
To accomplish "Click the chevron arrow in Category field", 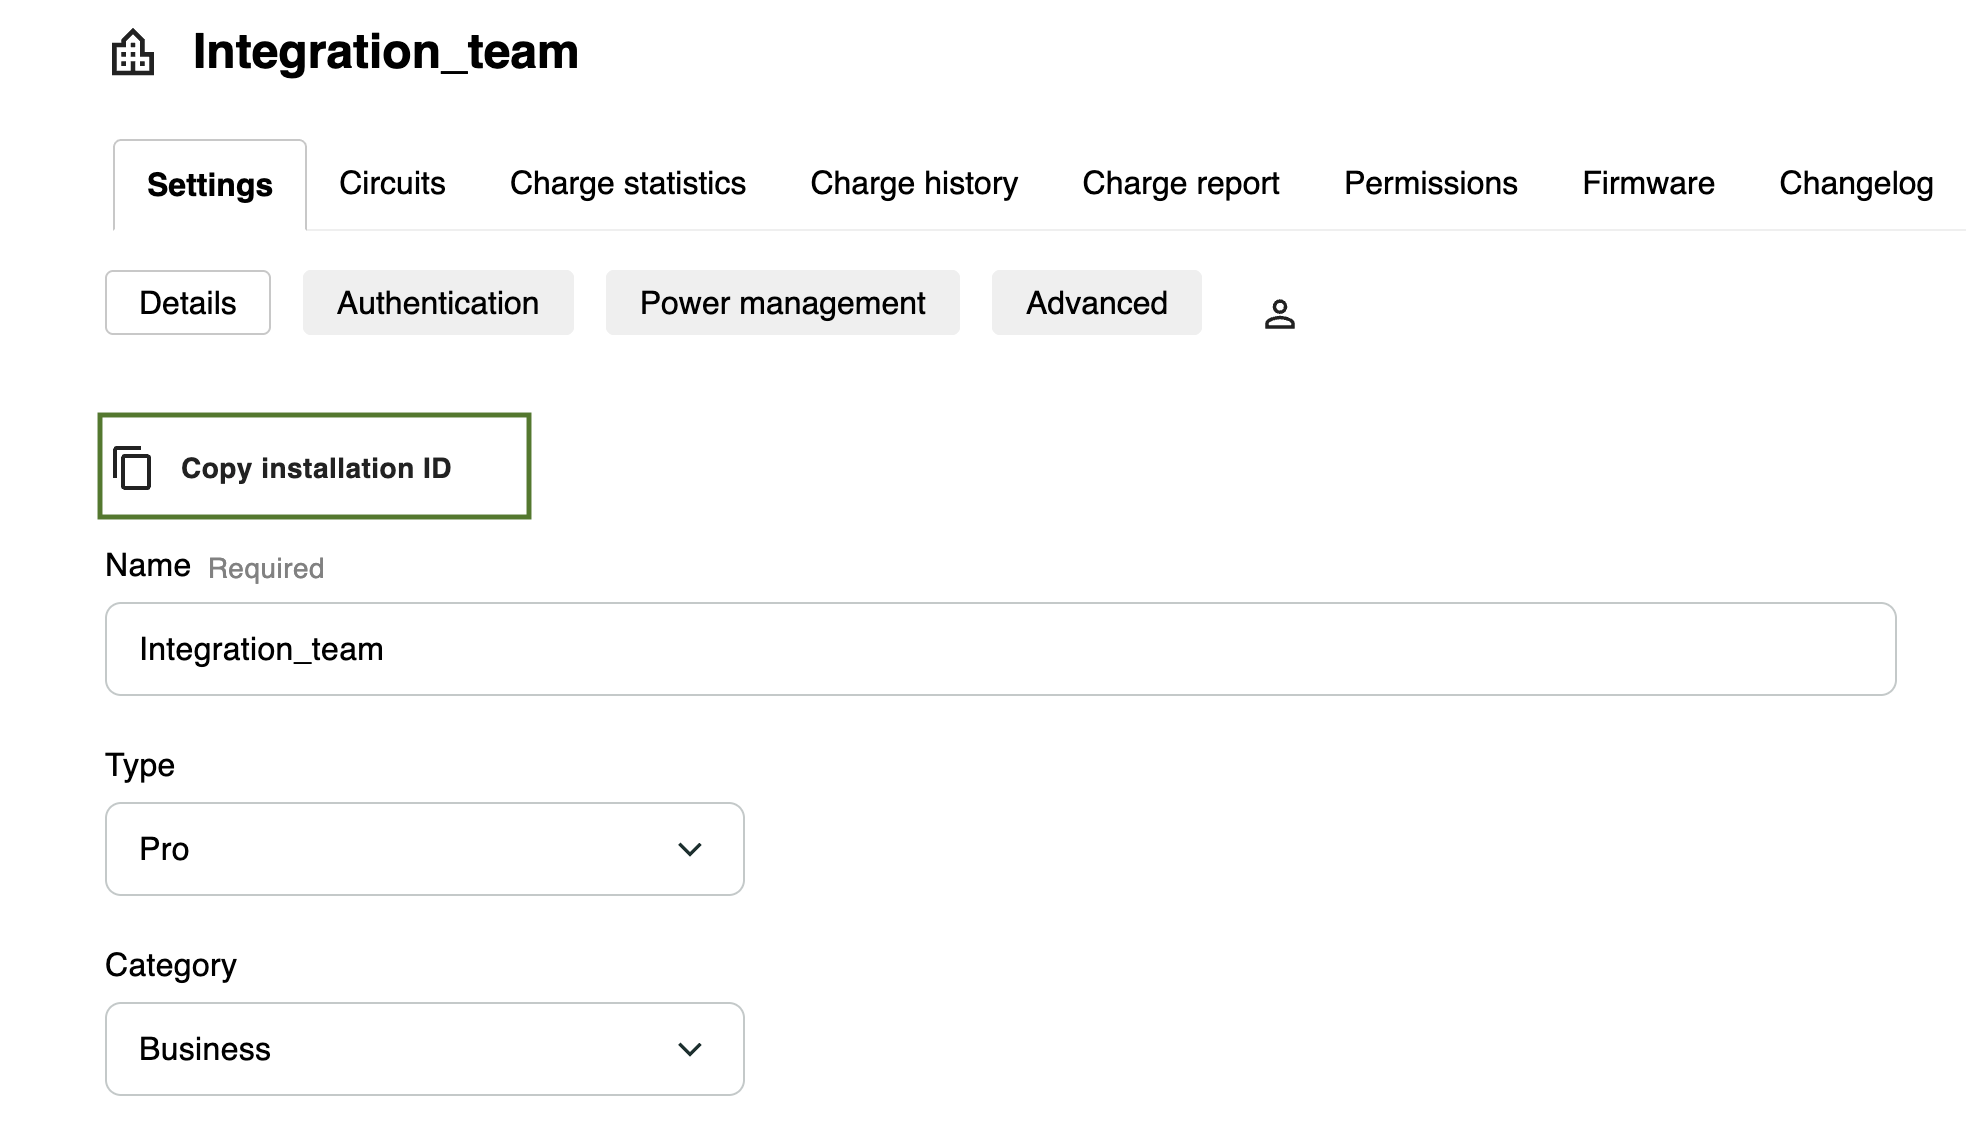I will click(x=690, y=1049).
